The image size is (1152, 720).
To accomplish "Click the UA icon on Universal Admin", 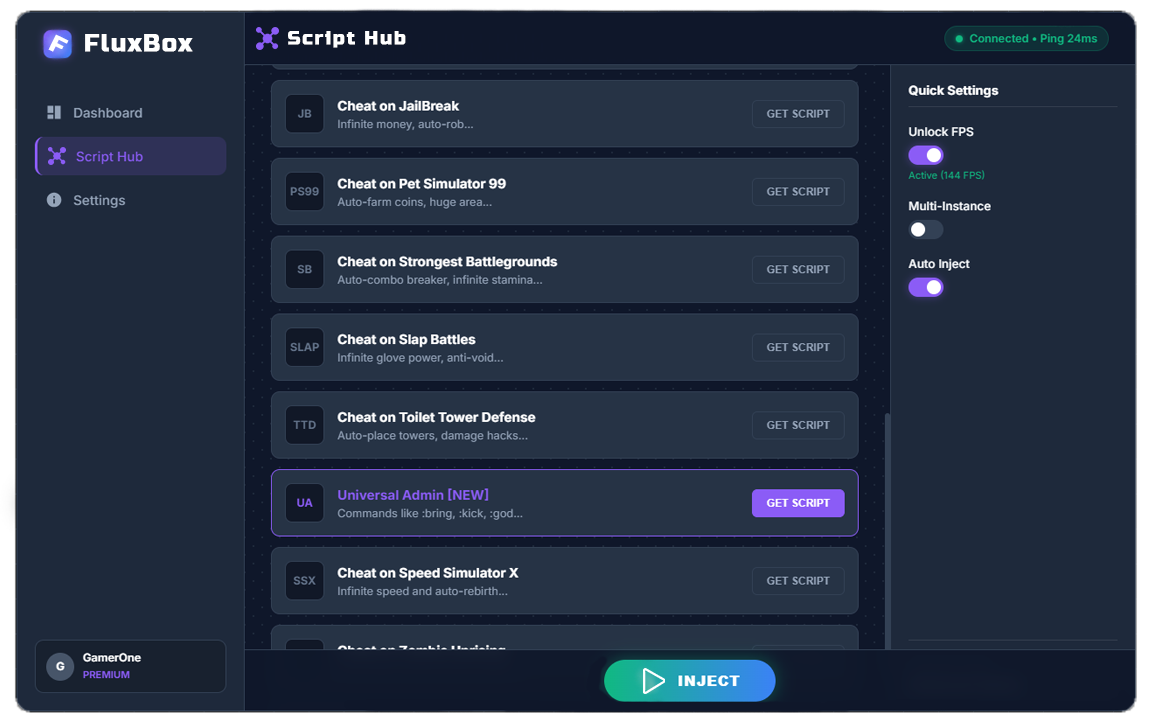I will click(304, 503).
